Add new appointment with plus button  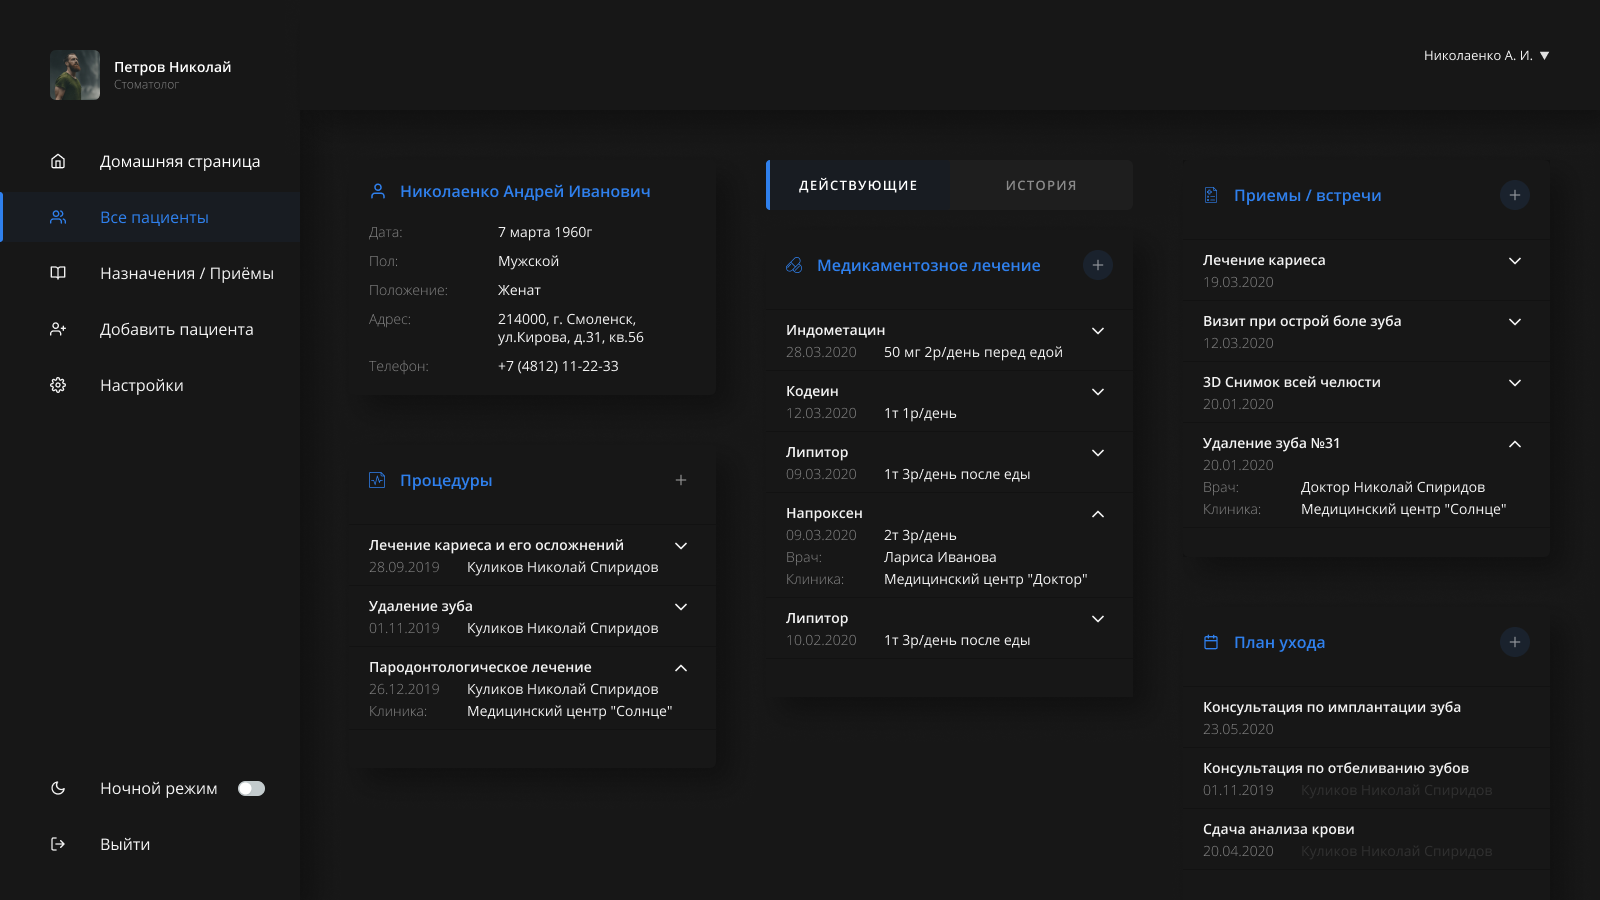click(1515, 195)
